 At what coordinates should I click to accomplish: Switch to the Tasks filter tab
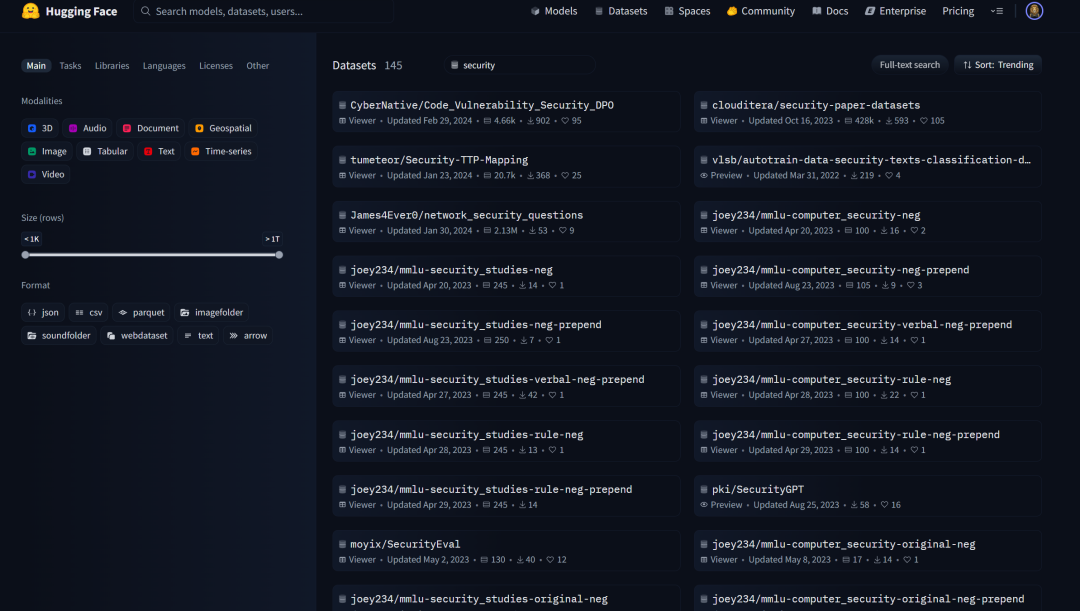(70, 65)
